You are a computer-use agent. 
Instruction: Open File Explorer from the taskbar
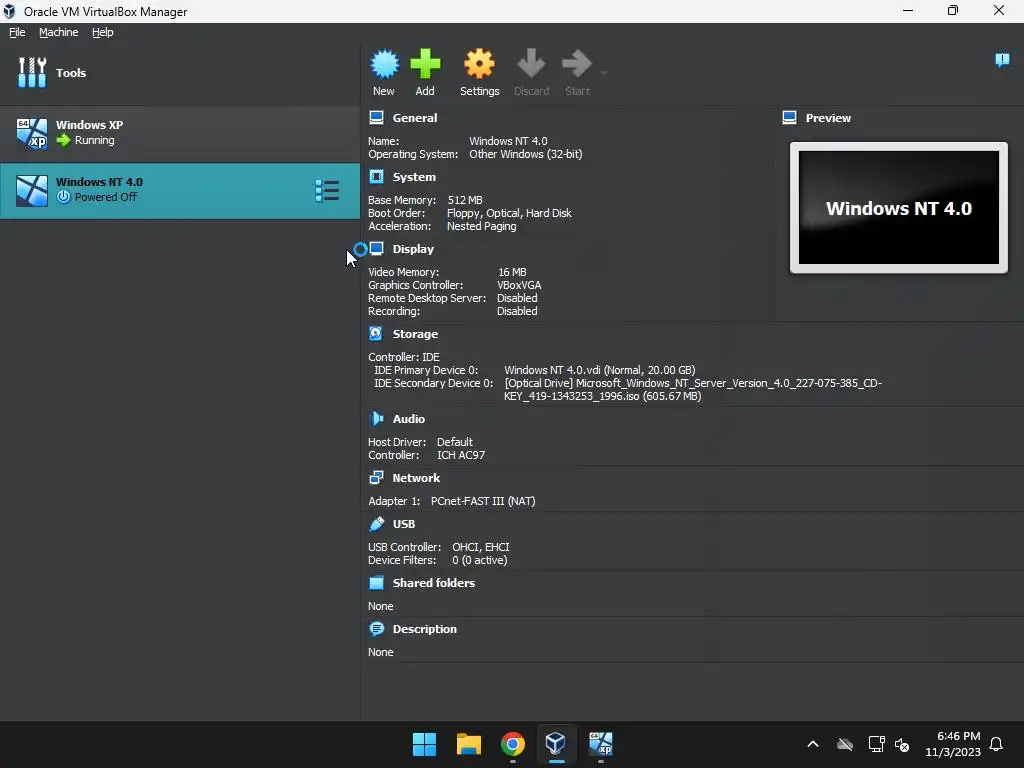(x=468, y=744)
